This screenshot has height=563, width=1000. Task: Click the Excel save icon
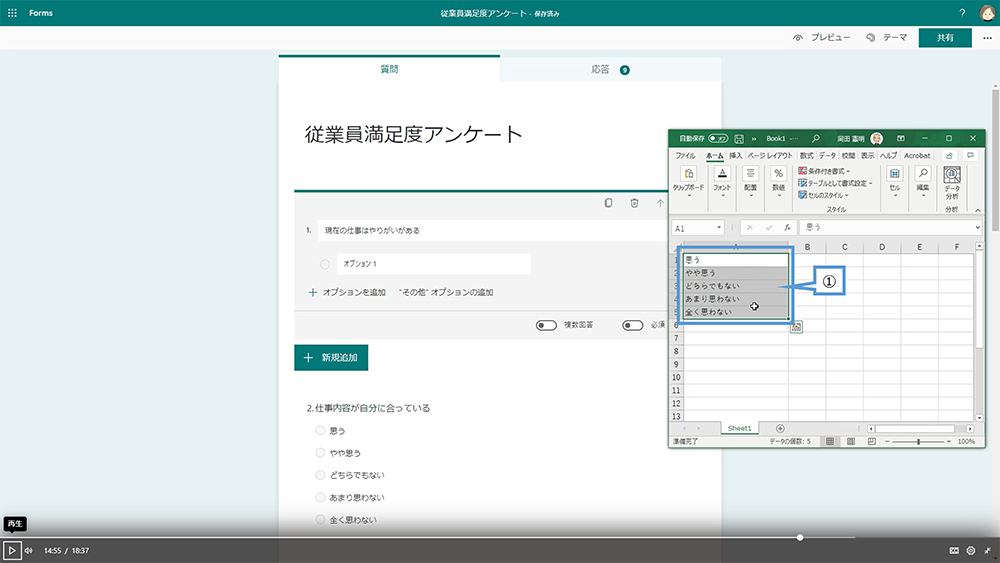[739, 138]
